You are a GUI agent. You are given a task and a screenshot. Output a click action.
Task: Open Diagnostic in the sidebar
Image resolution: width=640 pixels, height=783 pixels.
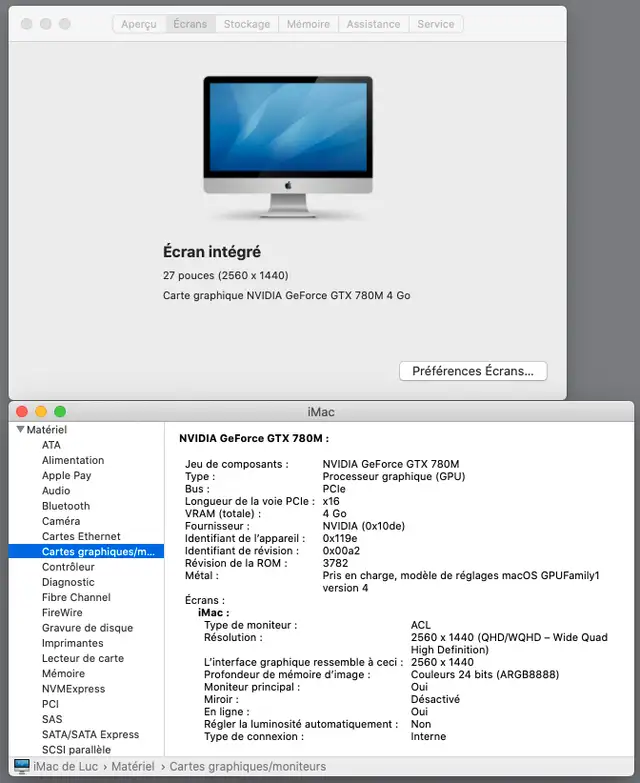(x=68, y=582)
